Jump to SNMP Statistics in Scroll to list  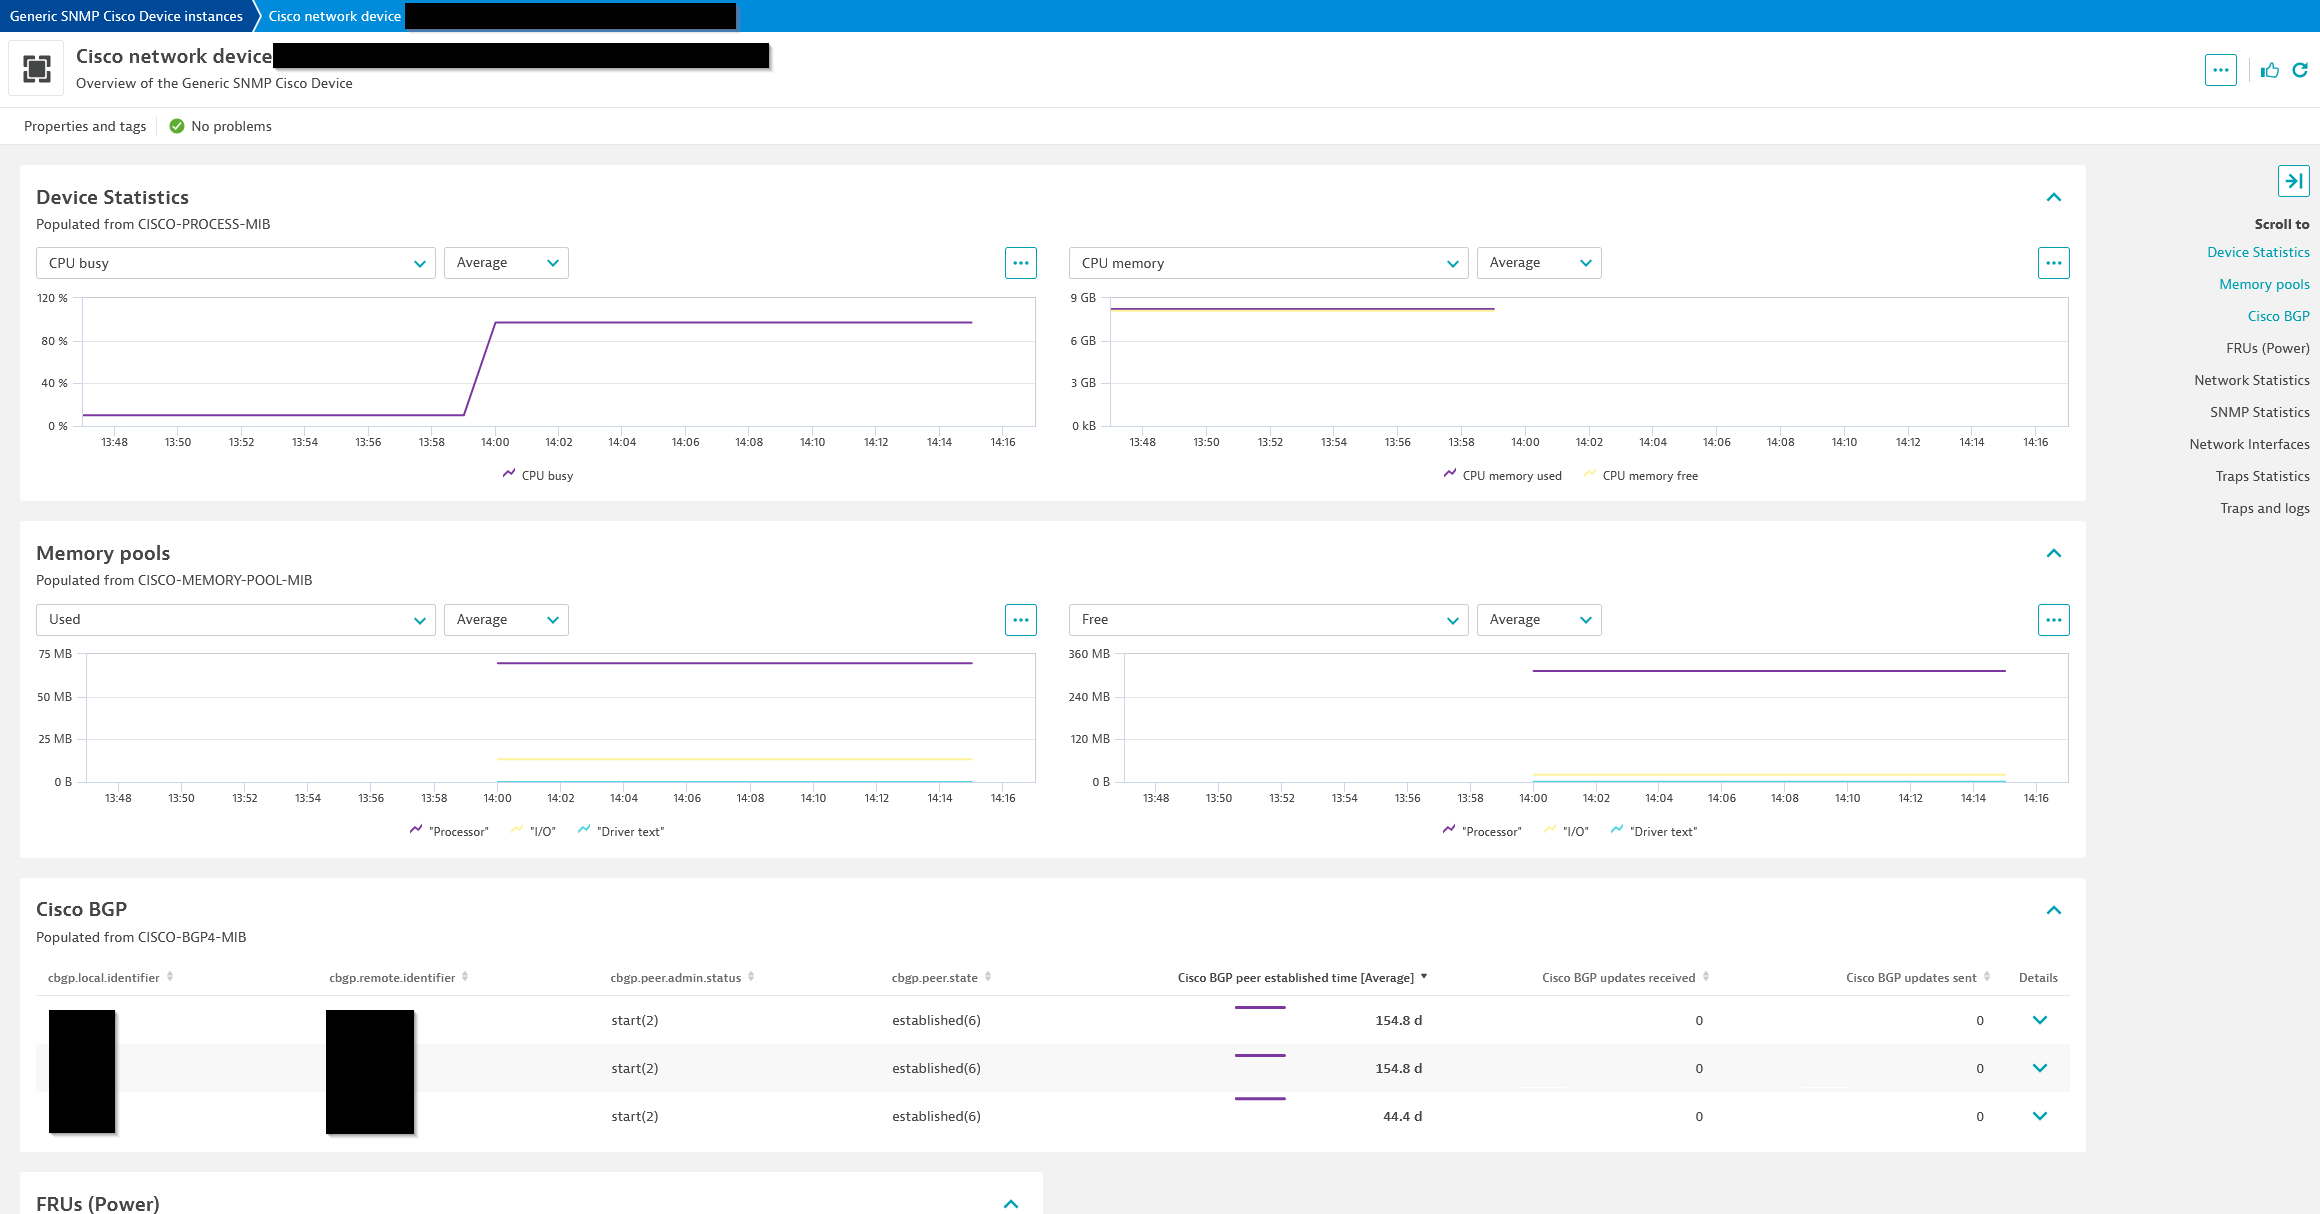[2259, 412]
